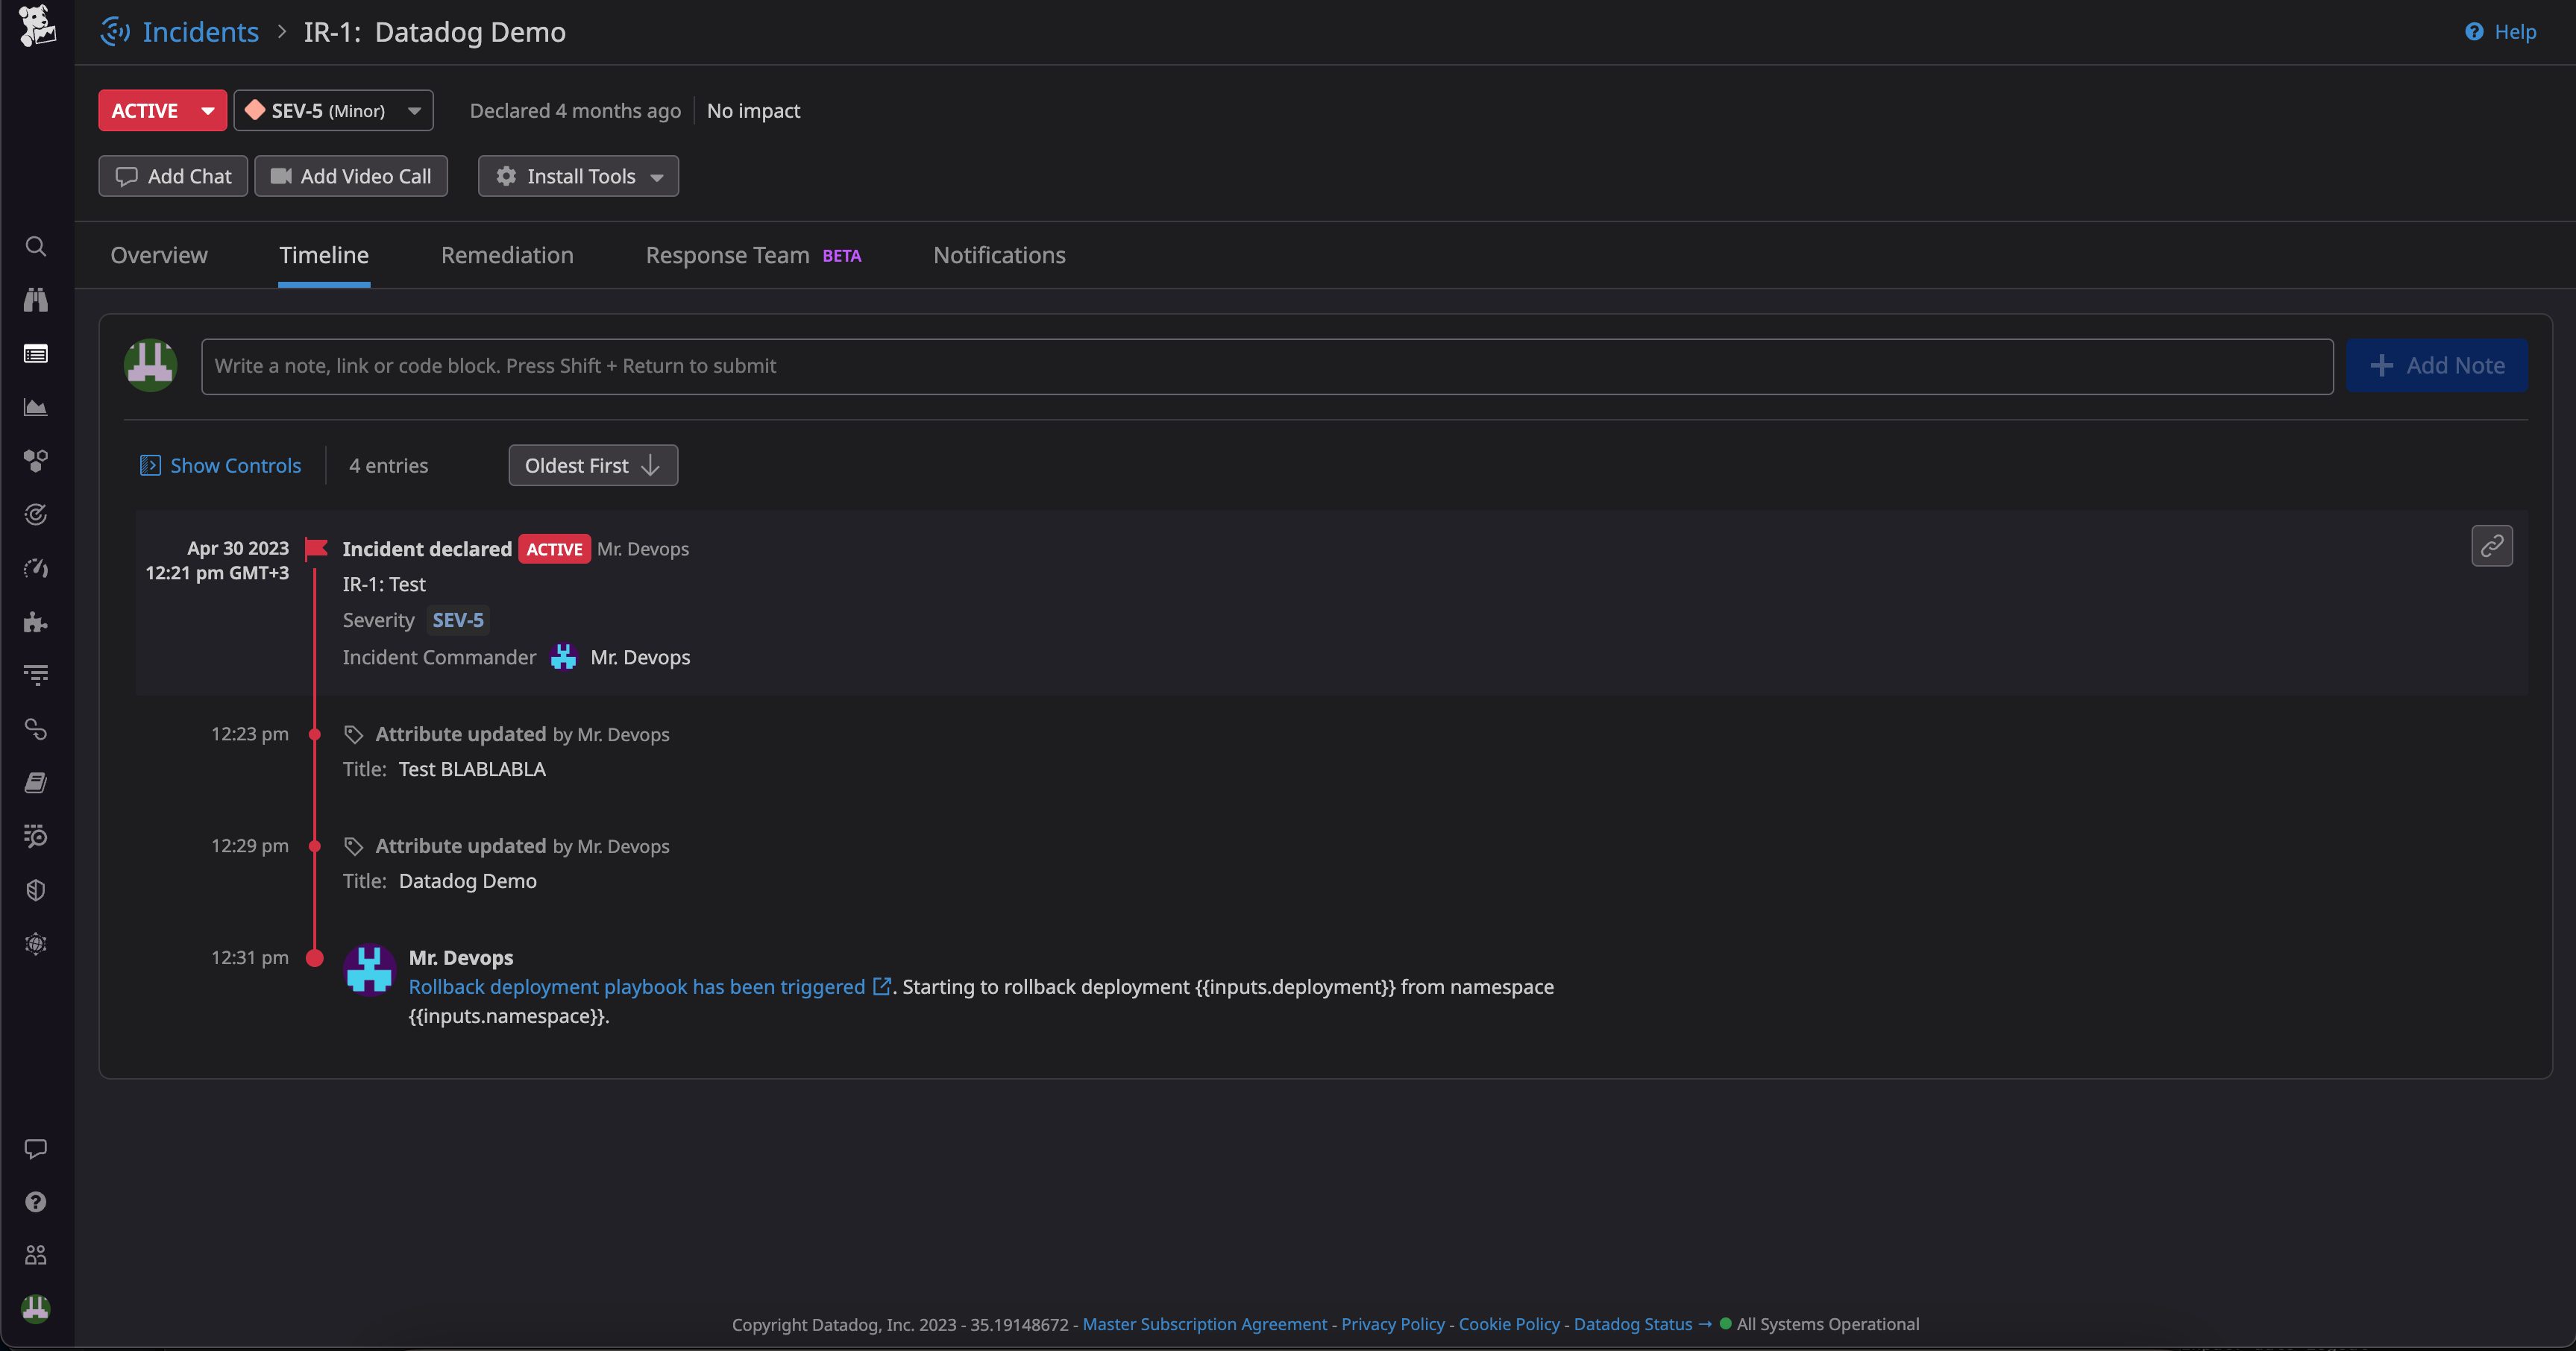Expand the SEV-5 severity selector

333,110
